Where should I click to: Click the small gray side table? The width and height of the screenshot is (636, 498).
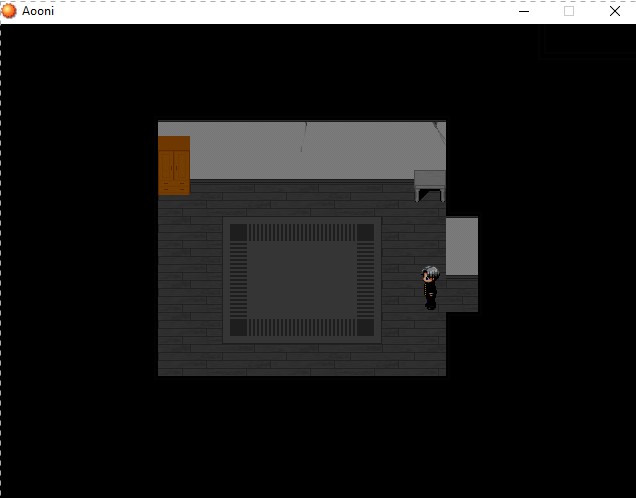[430, 186]
